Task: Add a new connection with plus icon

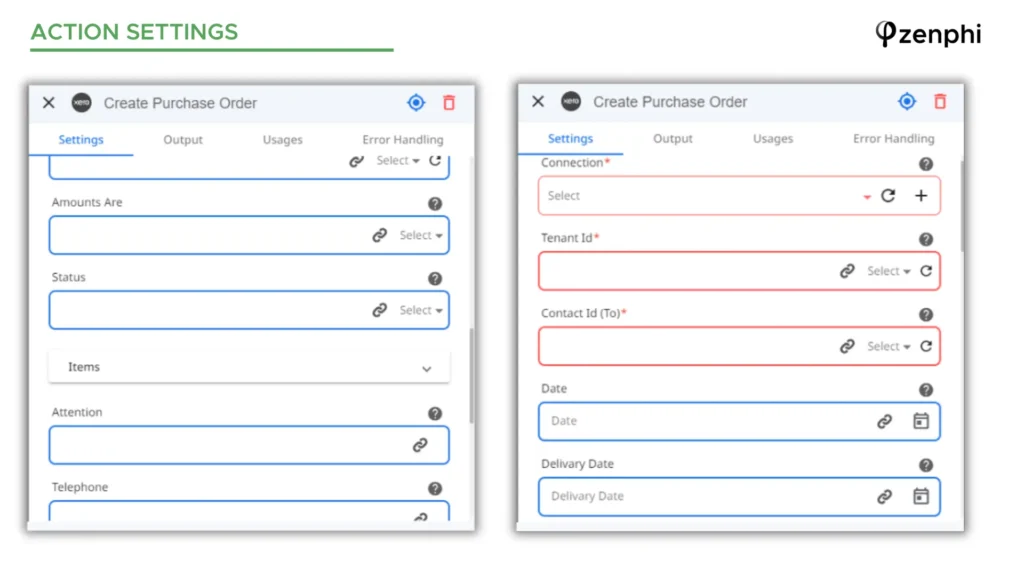Action: pos(921,195)
